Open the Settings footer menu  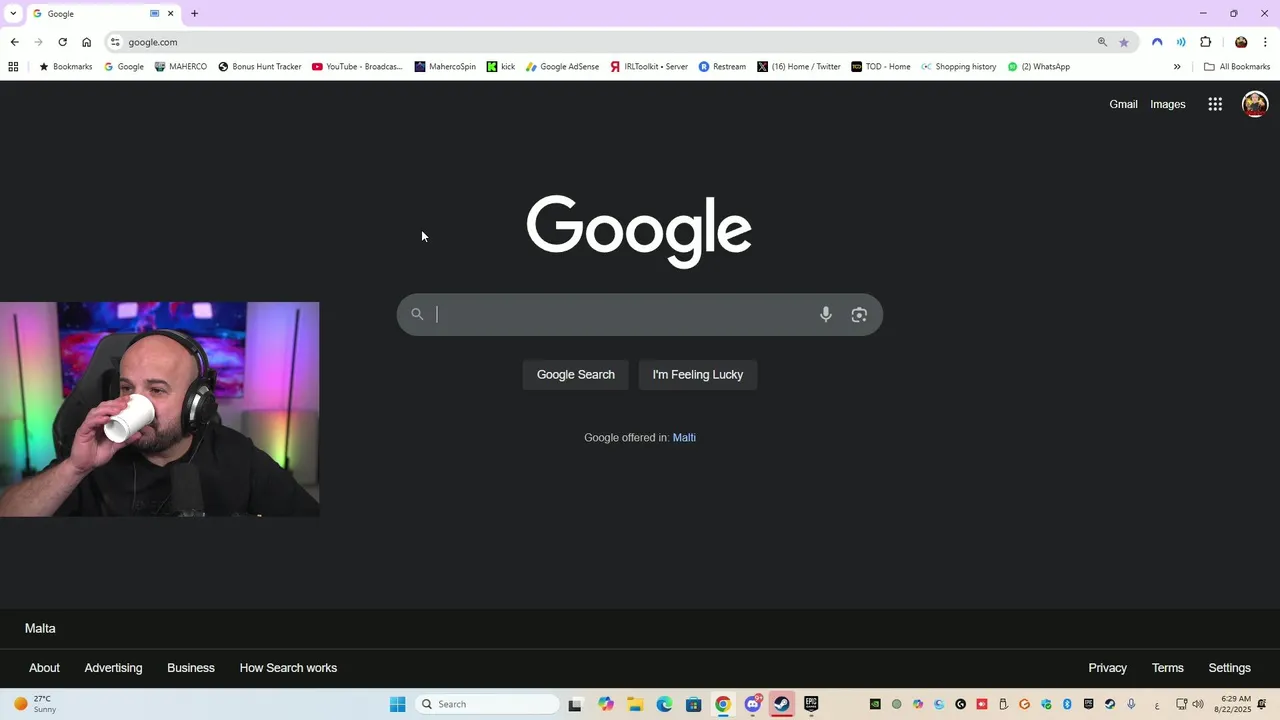coord(1229,668)
